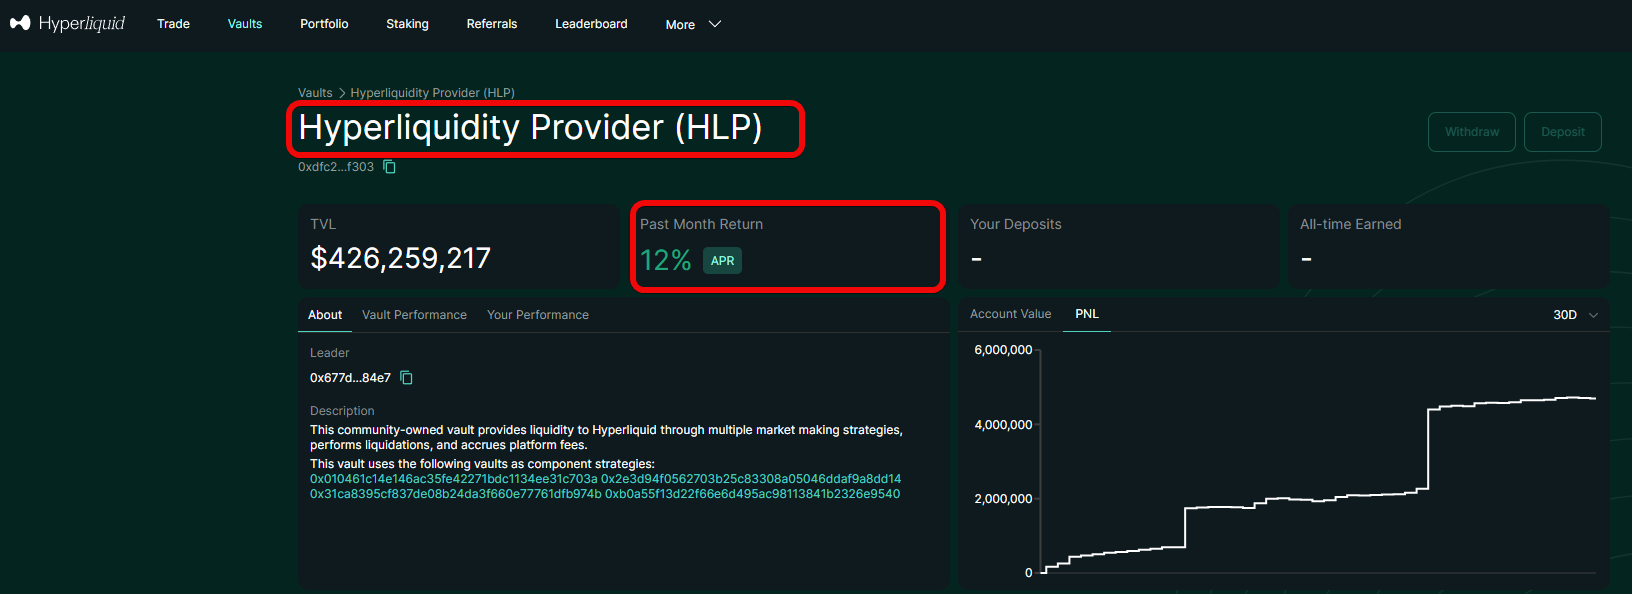Select the Your Performance tab
This screenshot has height=594, width=1632.
click(x=537, y=315)
